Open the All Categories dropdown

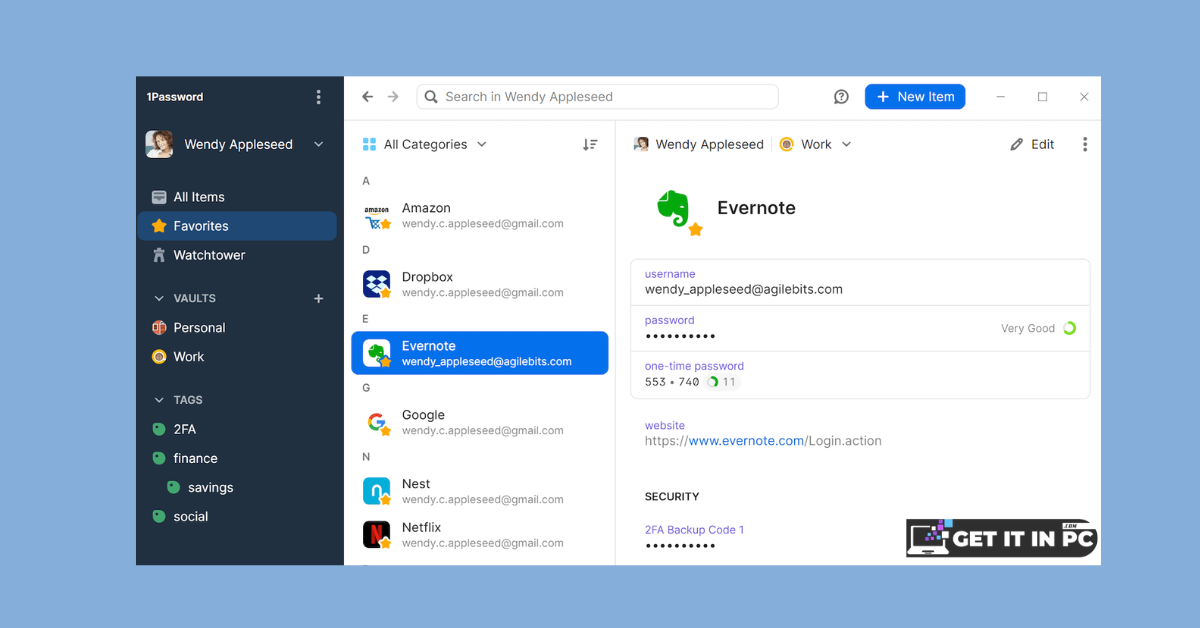tap(425, 144)
